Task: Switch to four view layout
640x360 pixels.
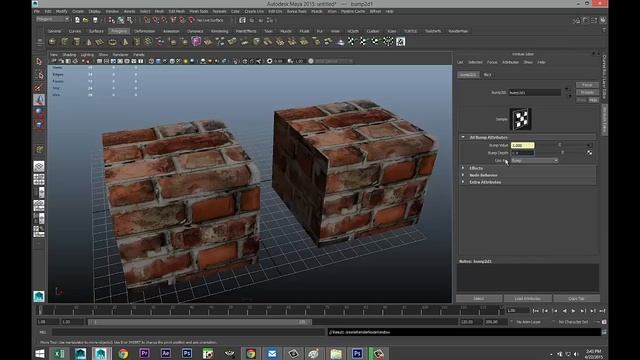Action: [x=39, y=179]
